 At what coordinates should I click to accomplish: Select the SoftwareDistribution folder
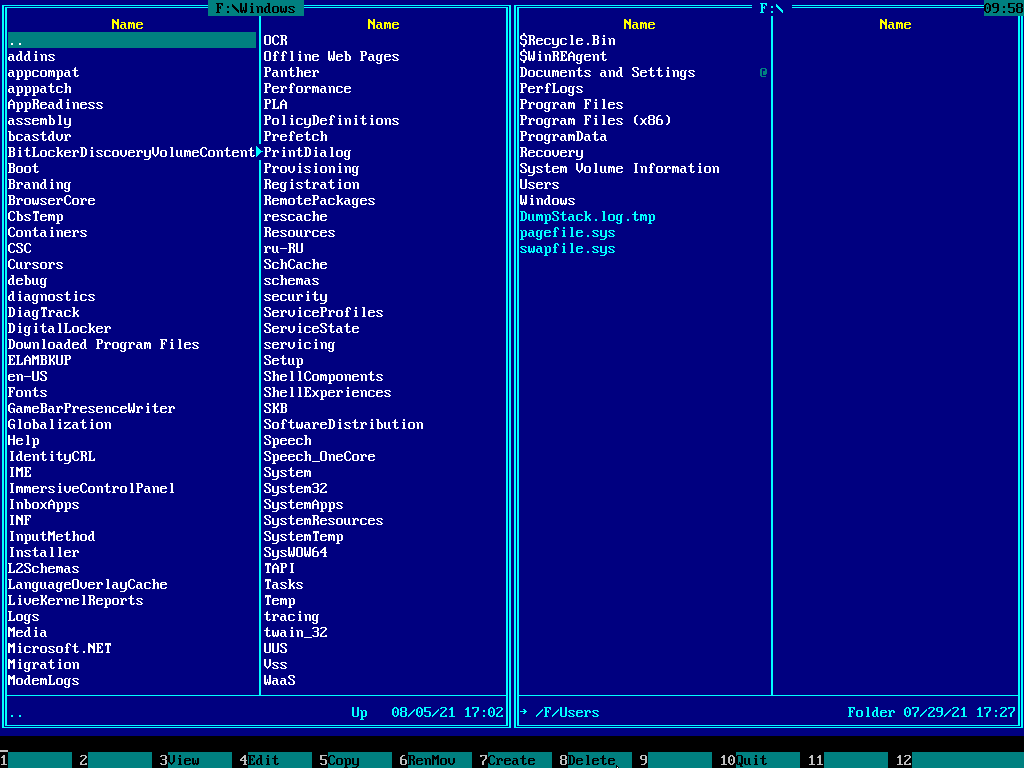coord(344,424)
